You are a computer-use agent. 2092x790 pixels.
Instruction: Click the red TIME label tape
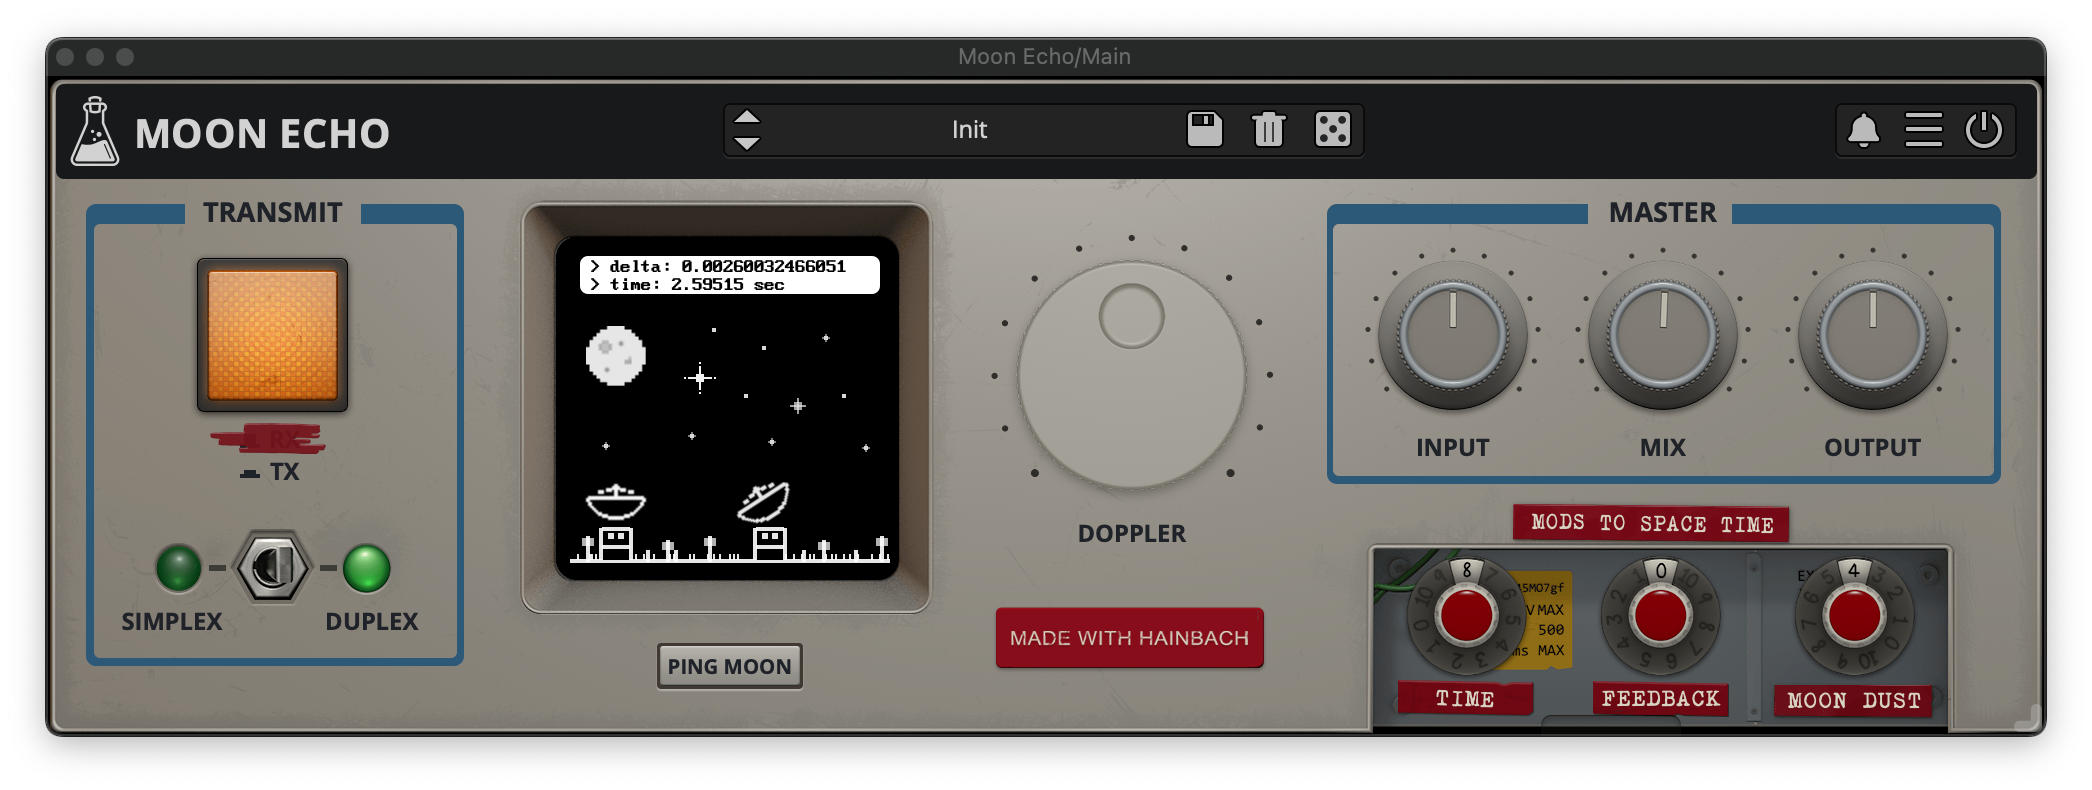tap(1465, 699)
